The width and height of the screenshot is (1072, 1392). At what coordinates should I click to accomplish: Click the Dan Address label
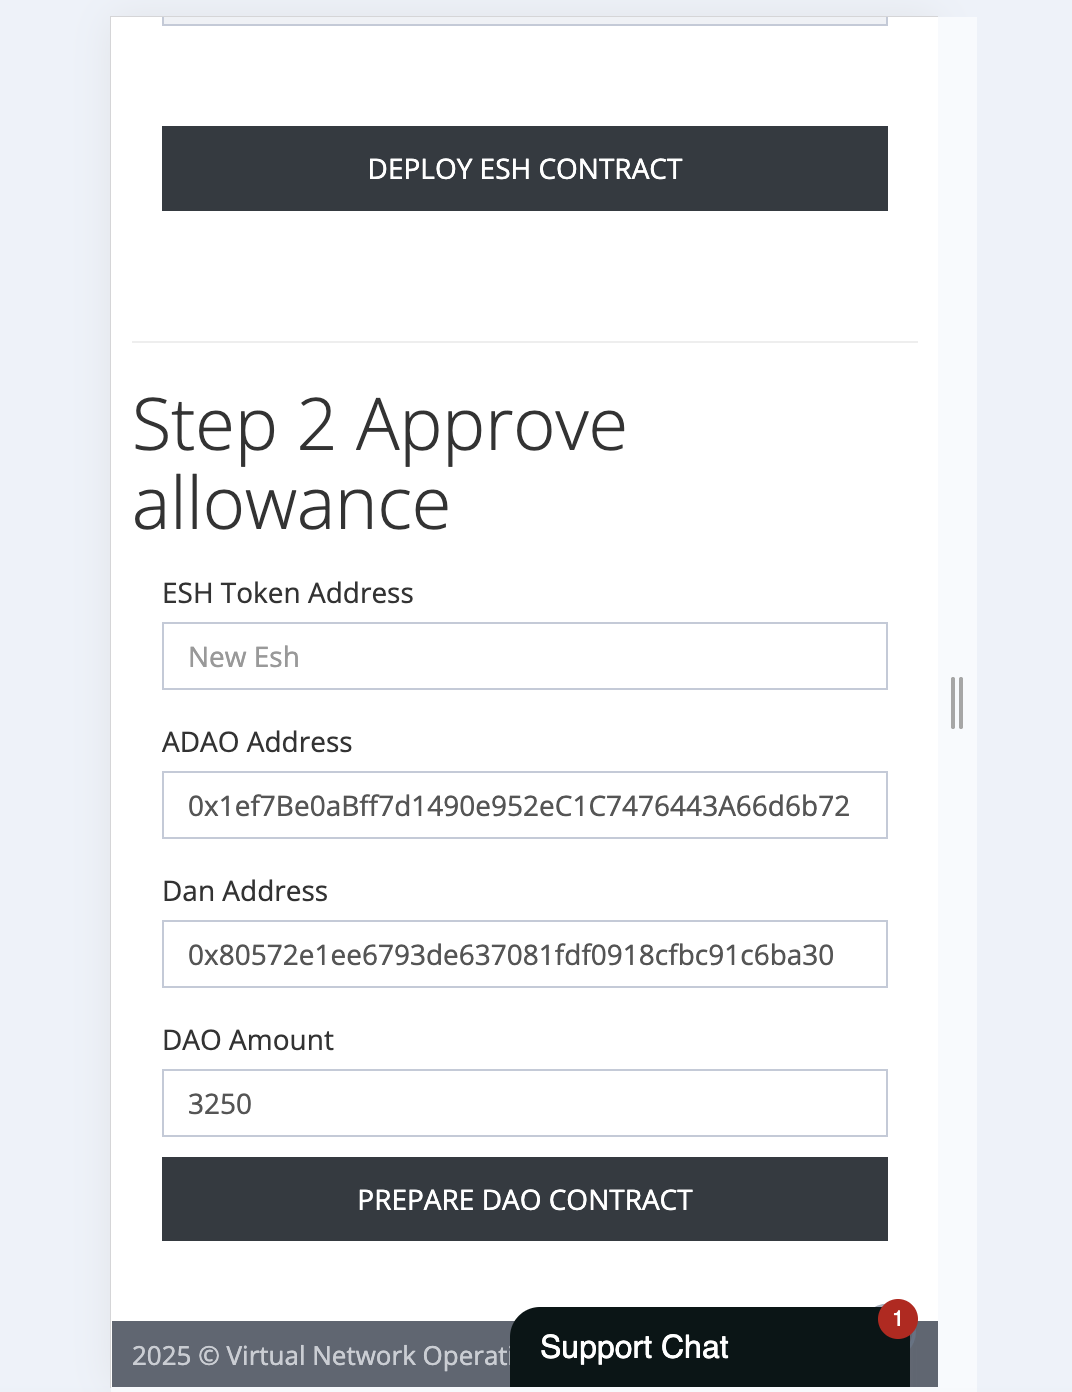pos(245,891)
